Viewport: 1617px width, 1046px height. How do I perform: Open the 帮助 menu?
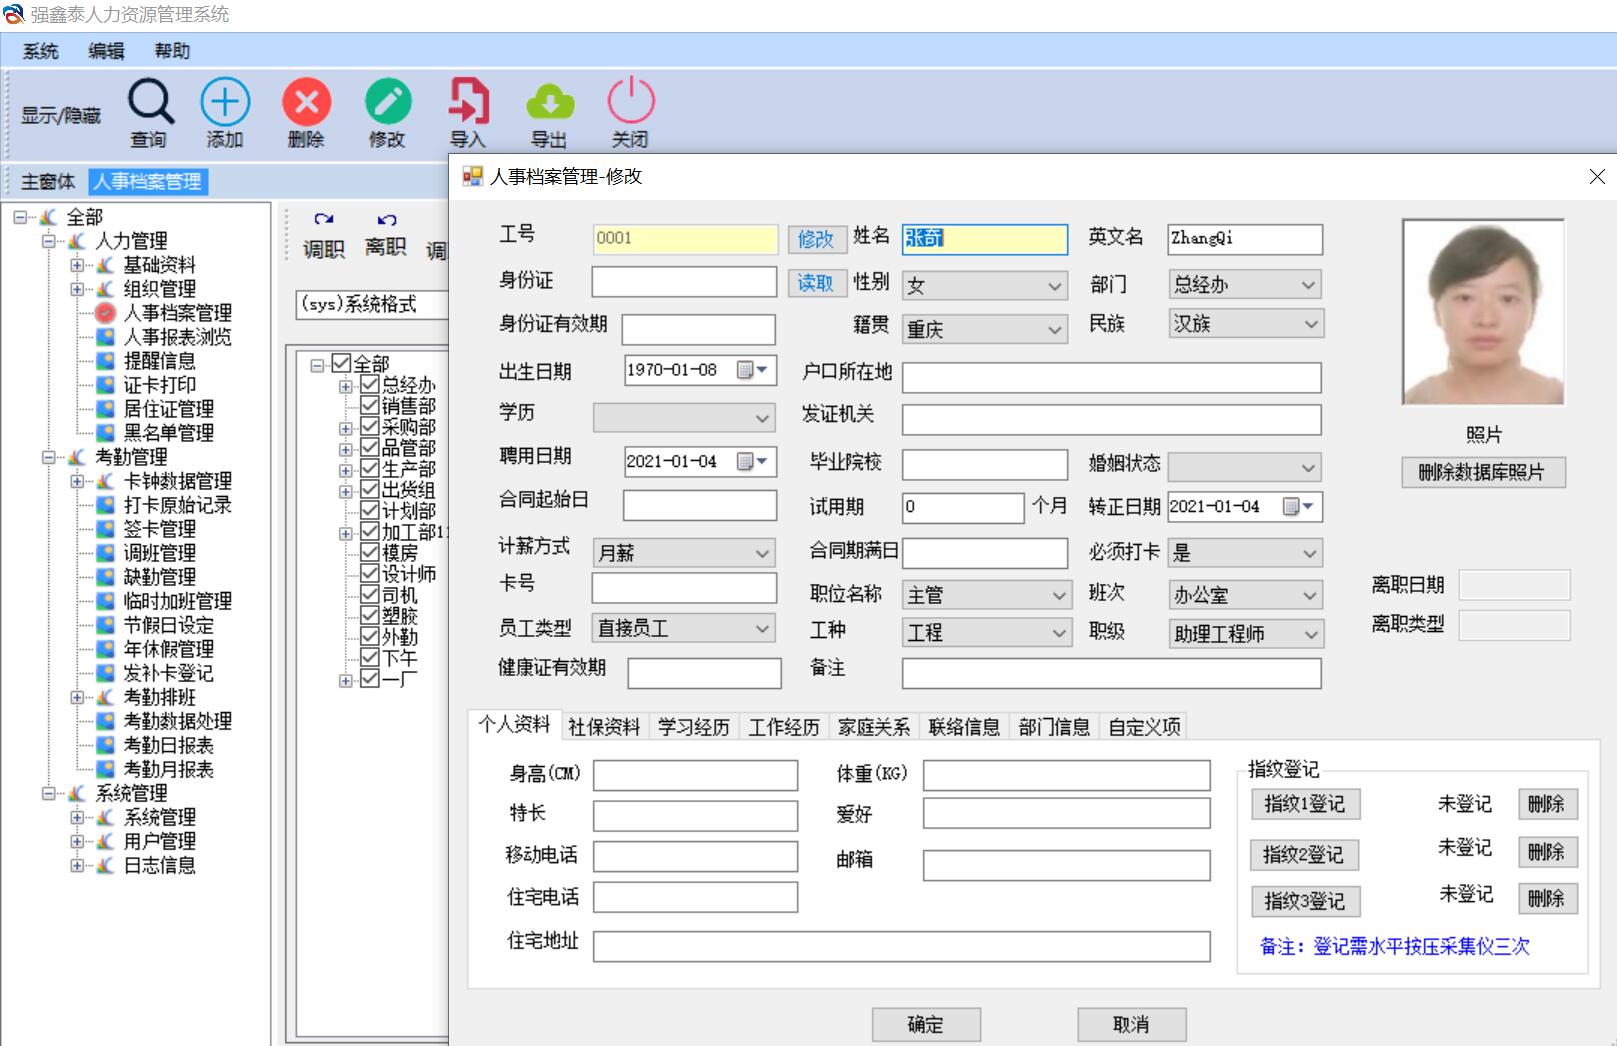(171, 50)
